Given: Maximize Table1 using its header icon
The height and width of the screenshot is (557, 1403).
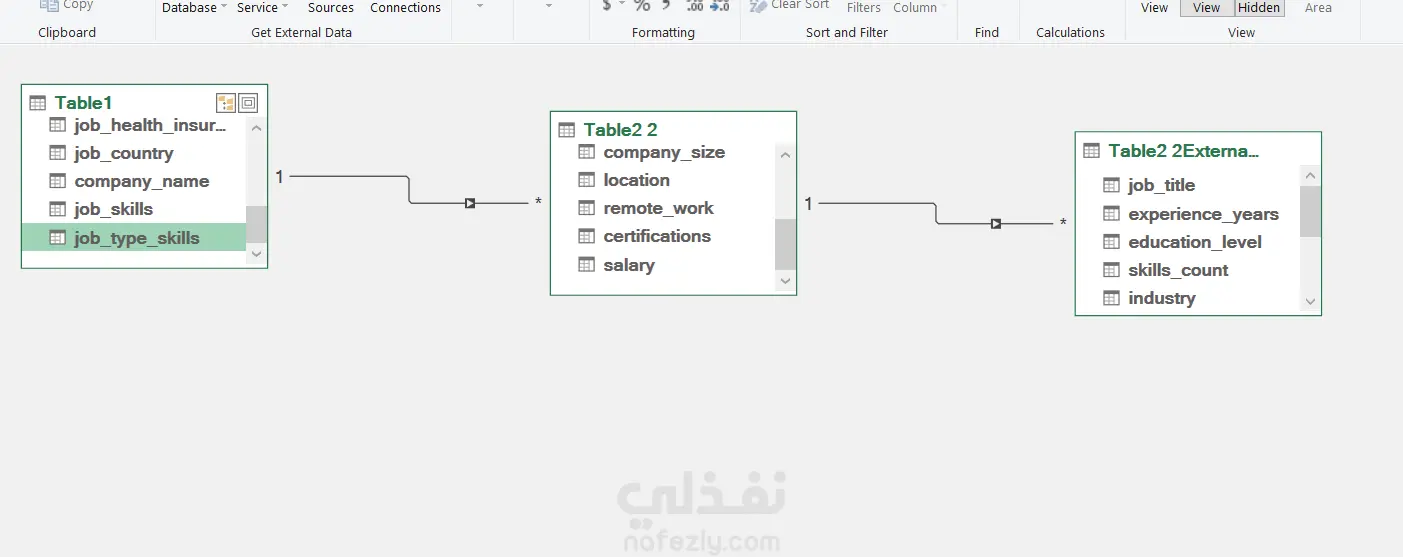Looking at the screenshot, I should click(x=248, y=103).
